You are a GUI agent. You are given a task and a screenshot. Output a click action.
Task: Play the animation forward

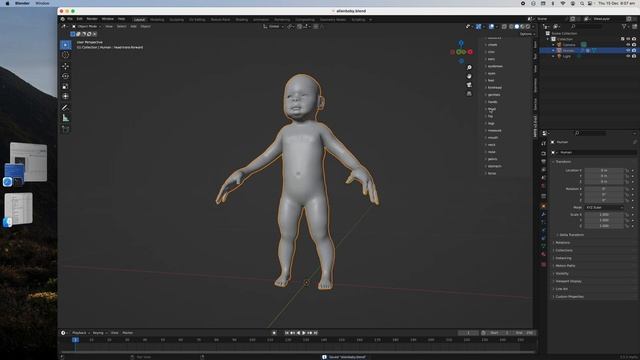[x=304, y=333]
